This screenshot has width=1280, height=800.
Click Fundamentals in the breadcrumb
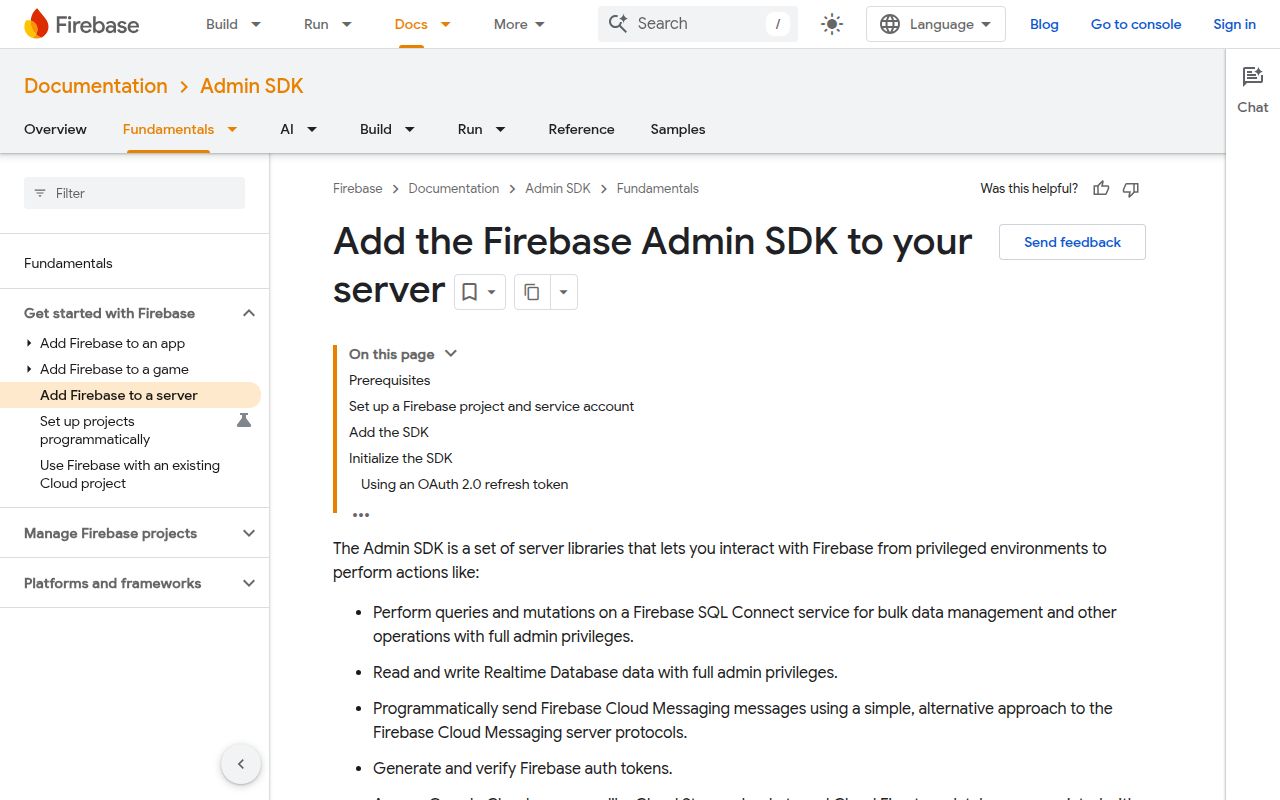pos(657,188)
